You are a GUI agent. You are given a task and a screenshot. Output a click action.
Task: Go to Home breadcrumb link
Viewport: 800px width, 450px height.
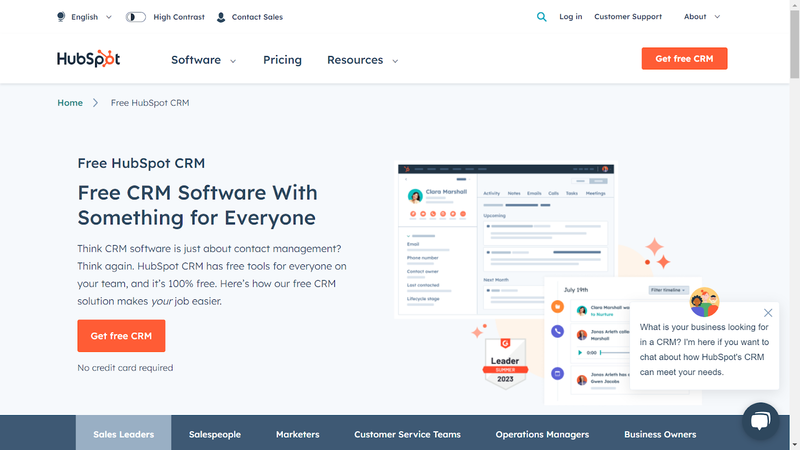pyautogui.click(x=70, y=103)
